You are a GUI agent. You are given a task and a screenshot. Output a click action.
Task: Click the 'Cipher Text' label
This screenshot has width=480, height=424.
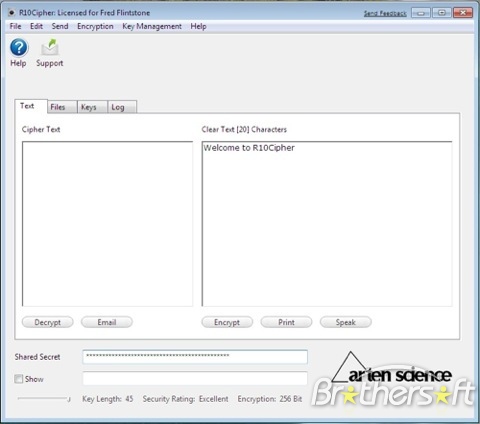pos(41,129)
